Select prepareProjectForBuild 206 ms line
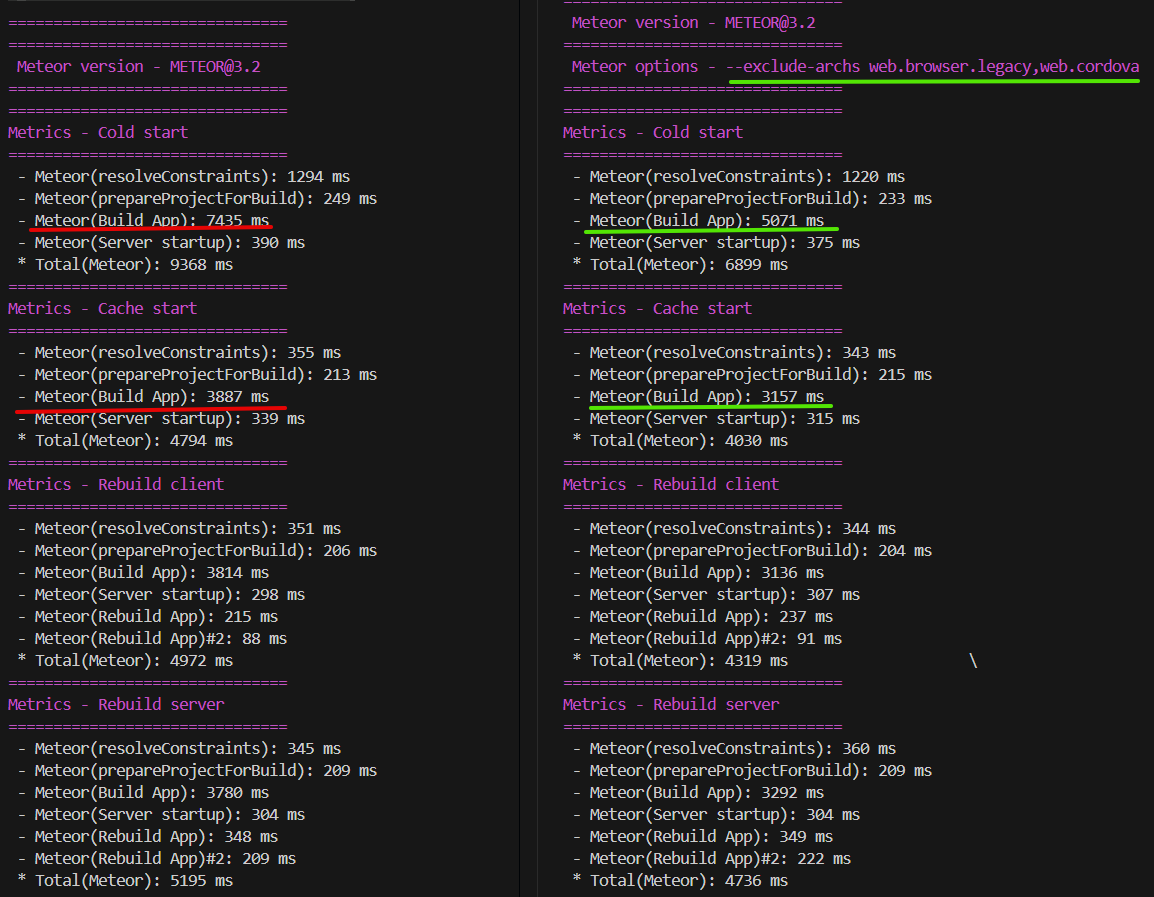This screenshot has width=1154, height=897. 197,550
